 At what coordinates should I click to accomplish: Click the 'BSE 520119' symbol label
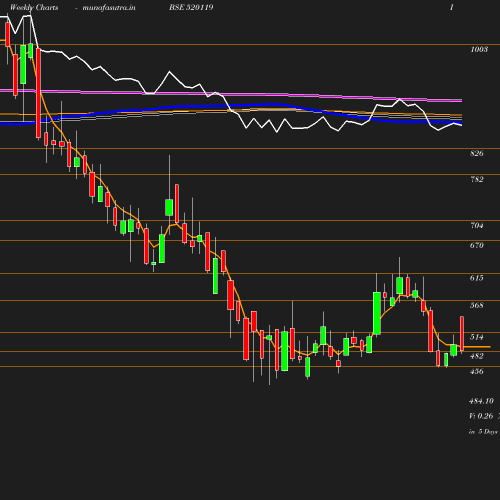(x=191, y=7)
